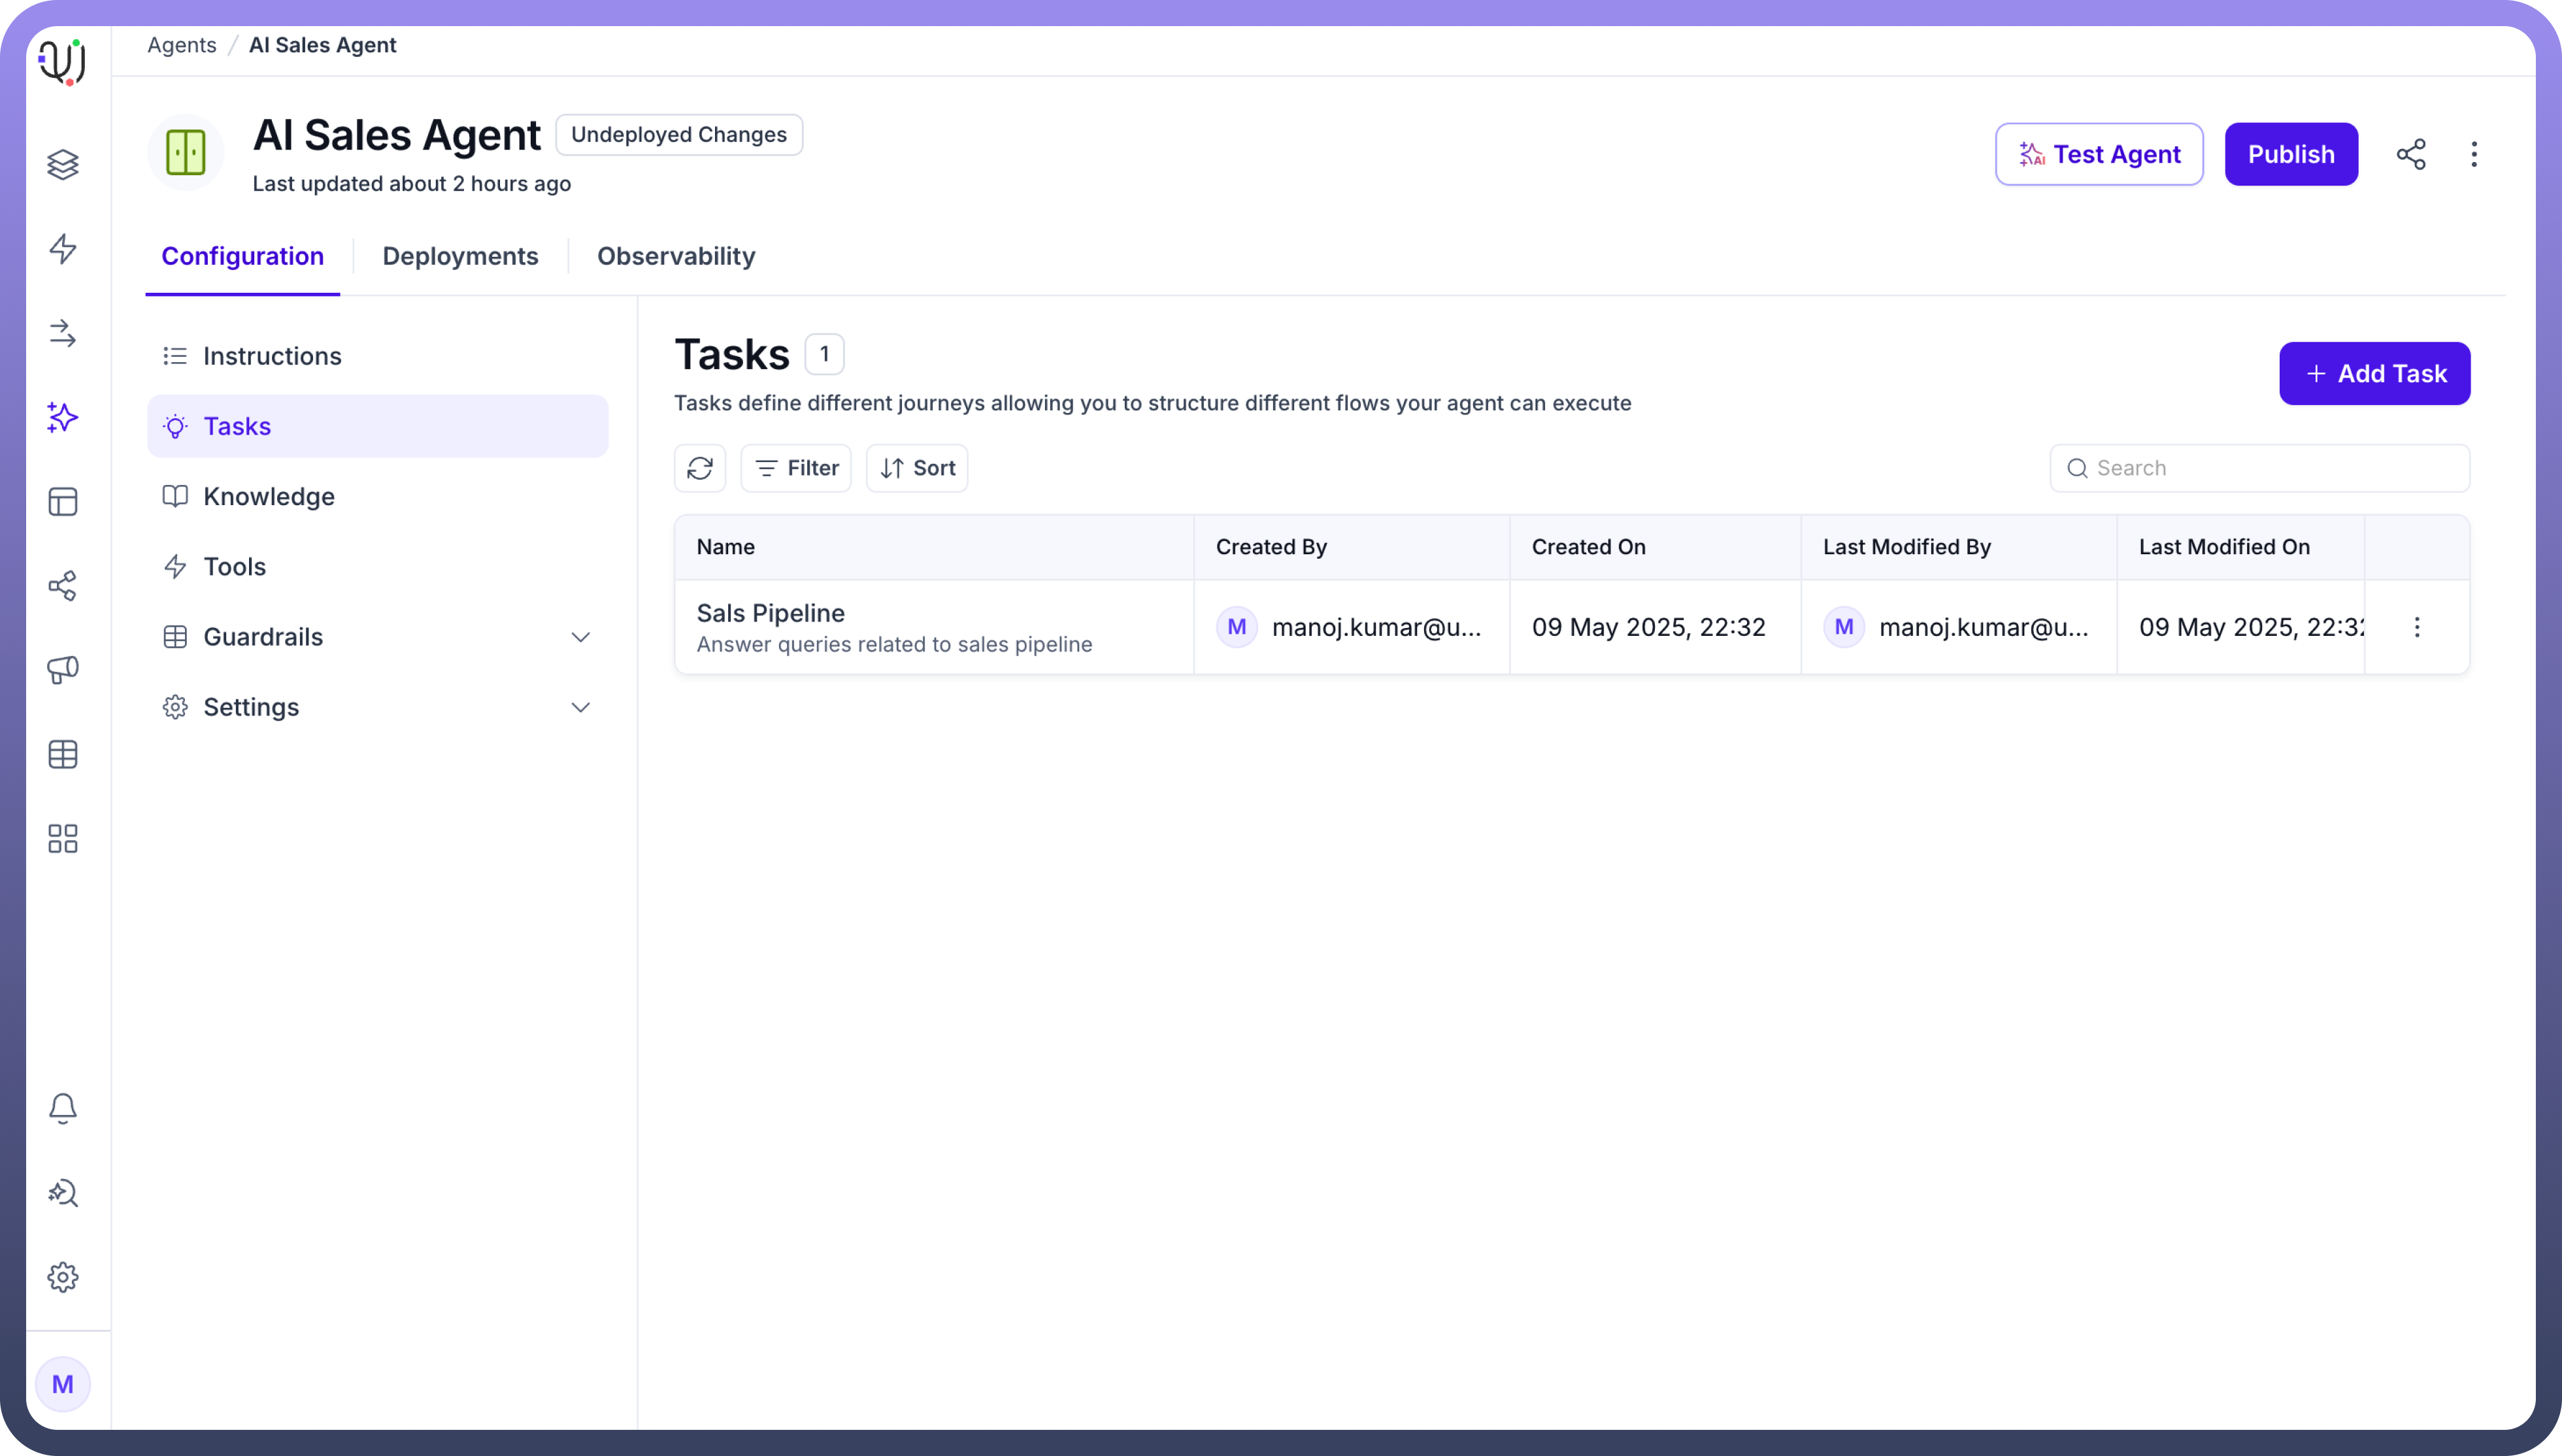Select Knowledge in the configuration menu

point(269,496)
